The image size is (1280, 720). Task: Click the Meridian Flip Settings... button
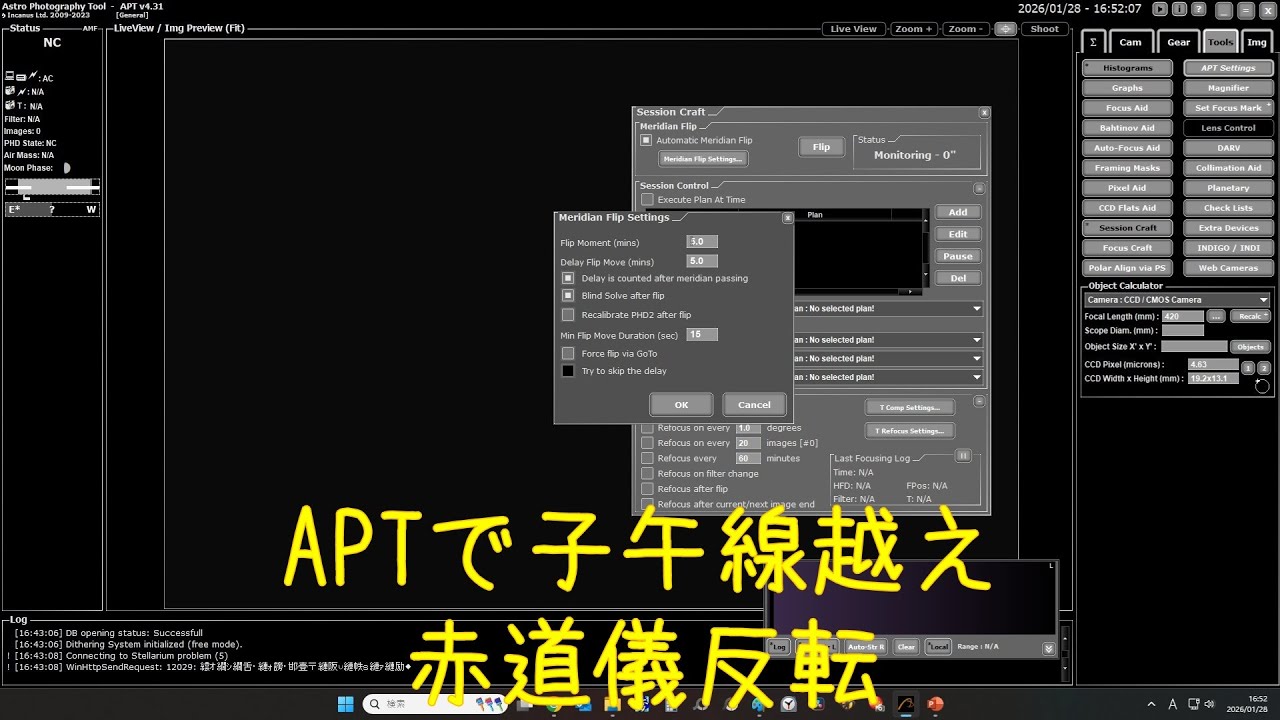point(703,159)
